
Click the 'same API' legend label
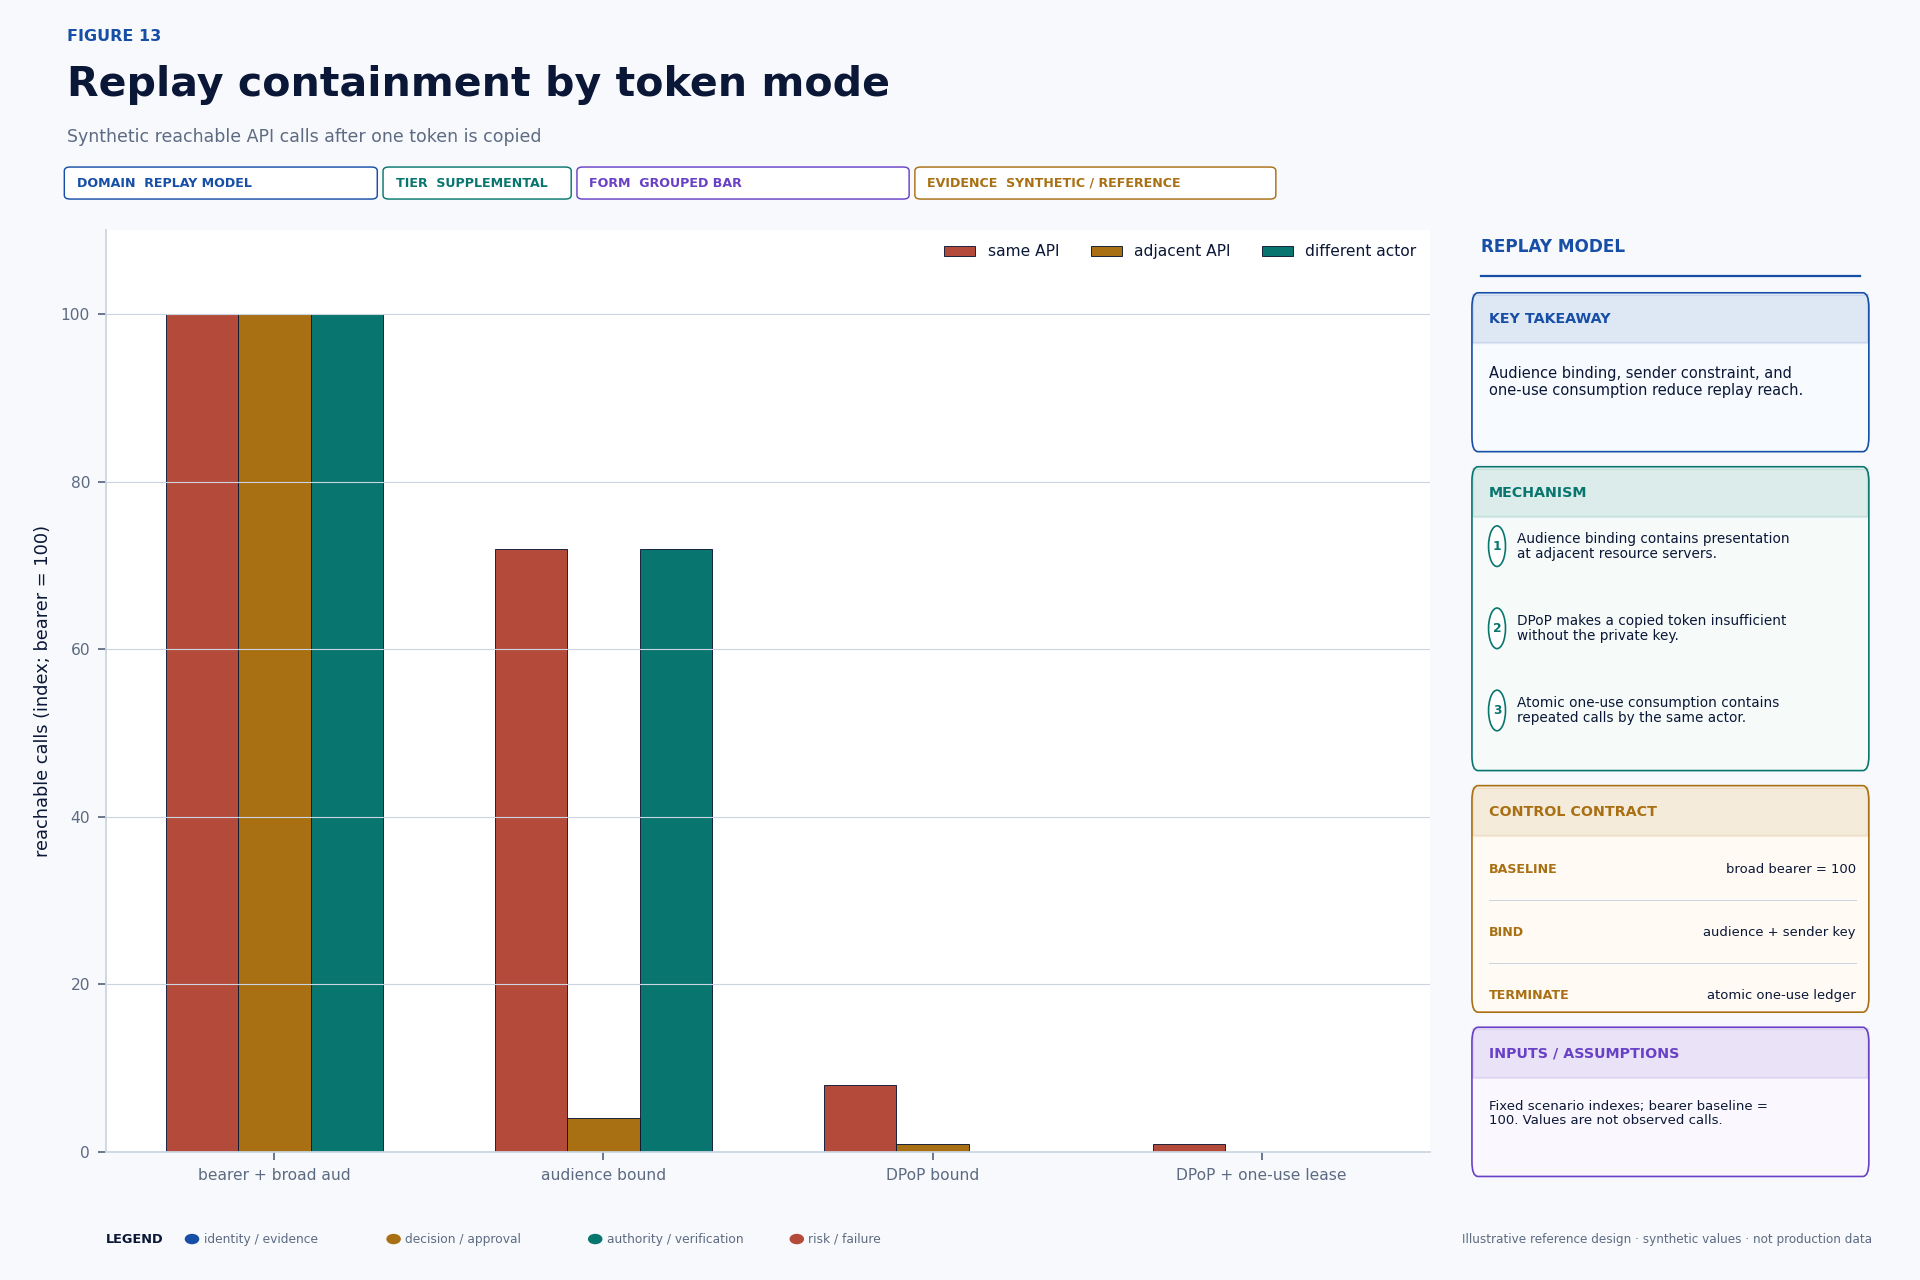[x=1023, y=251]
